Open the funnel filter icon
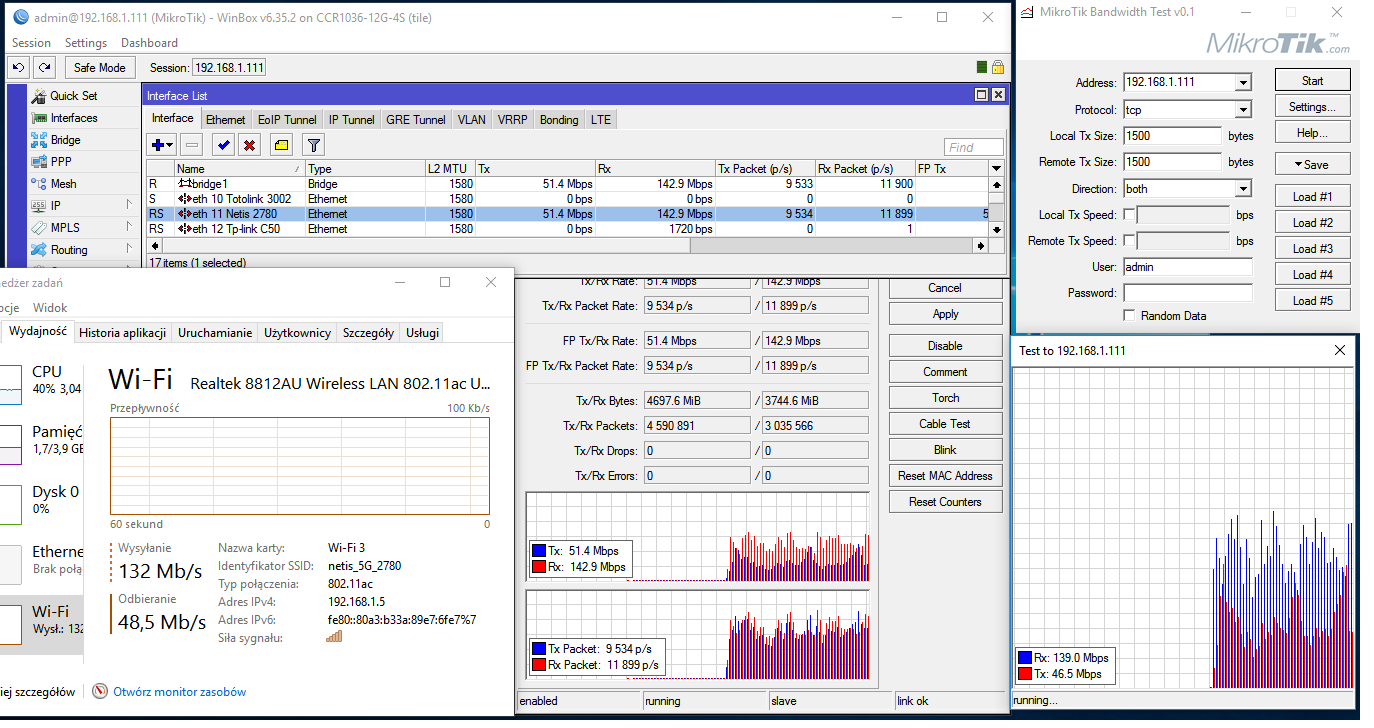1374x728 pixels. pos(313,146)
